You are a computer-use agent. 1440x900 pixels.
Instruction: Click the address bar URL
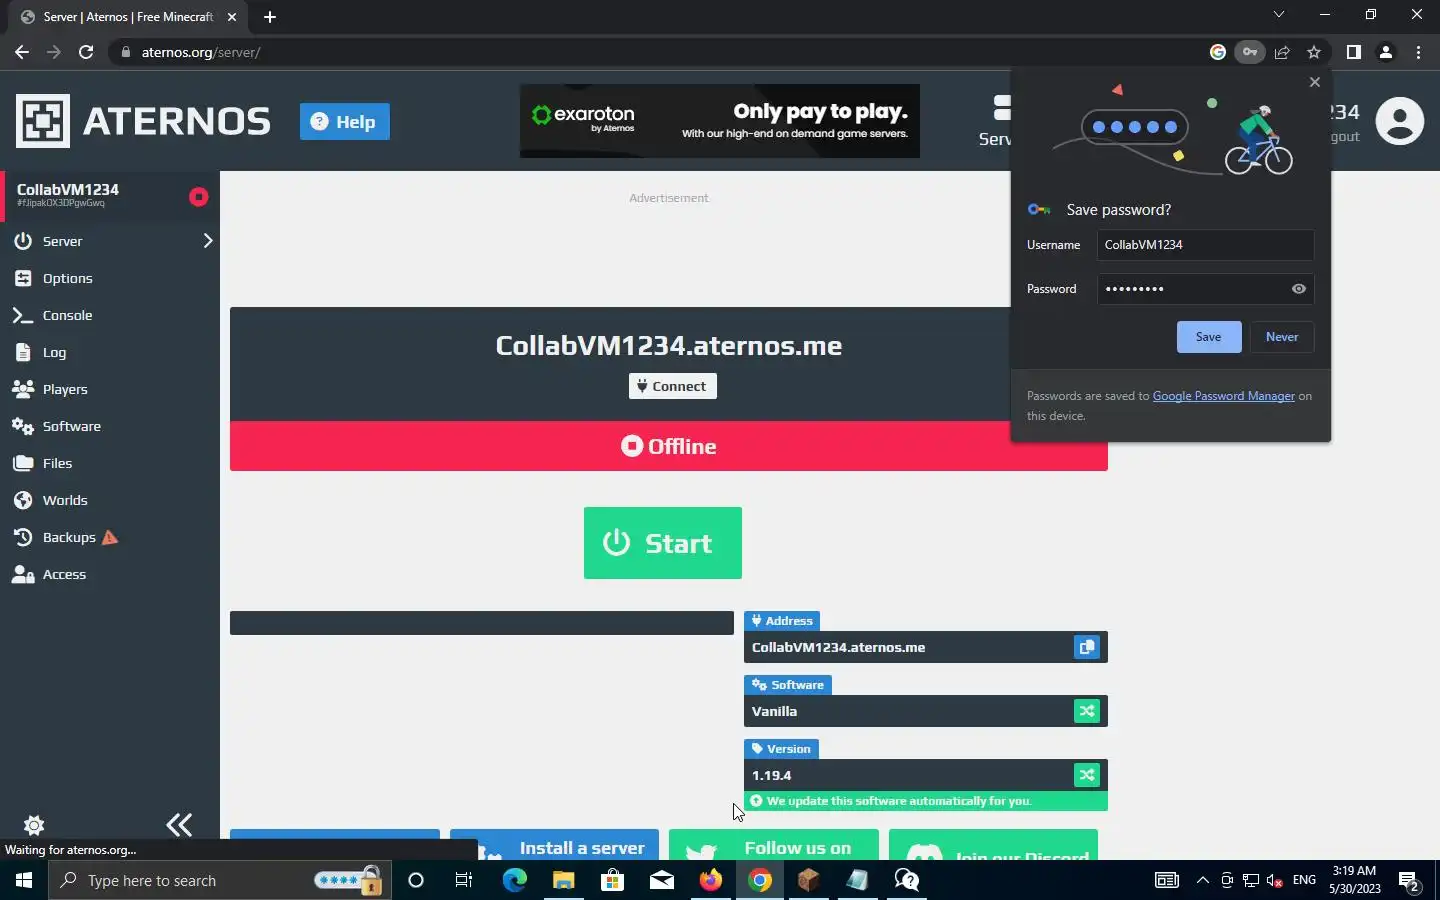point(201,52)
